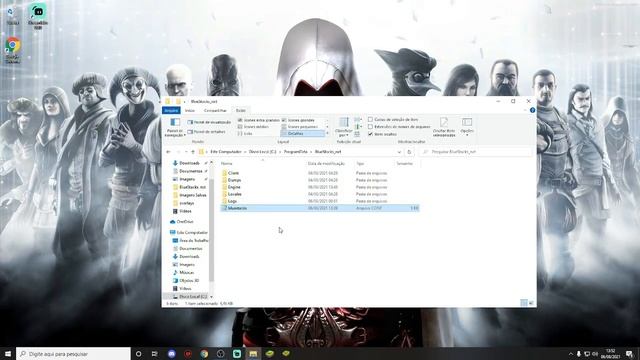
Task: Select the Client folder
Action: tap(233, 173)
